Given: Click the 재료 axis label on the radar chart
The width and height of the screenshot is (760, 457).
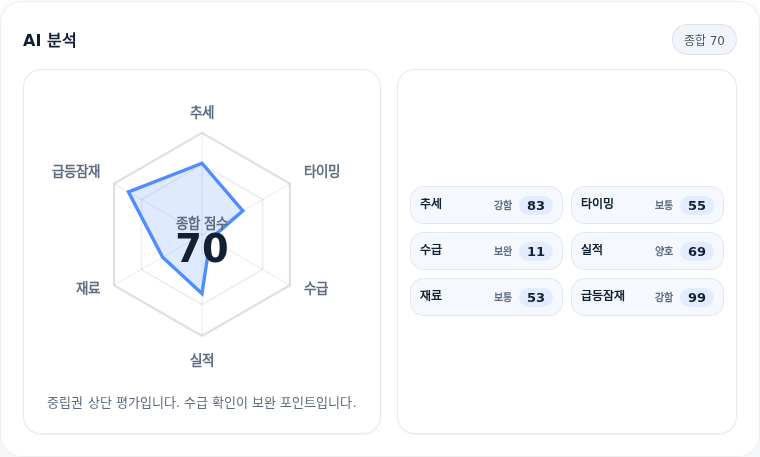Looking at the screenshot, I should pos(88,288).
